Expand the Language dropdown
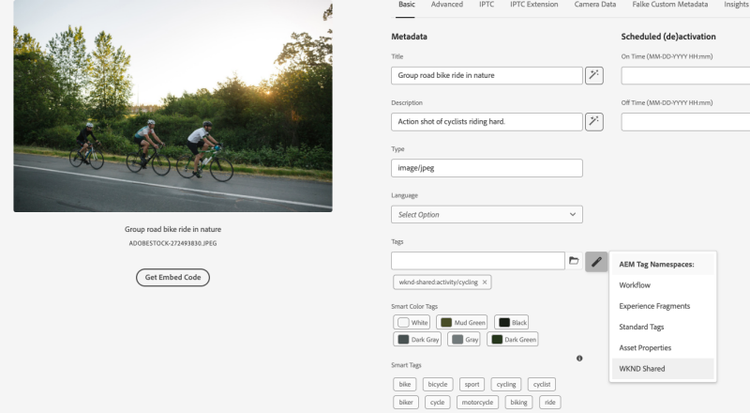 [486, 214]
